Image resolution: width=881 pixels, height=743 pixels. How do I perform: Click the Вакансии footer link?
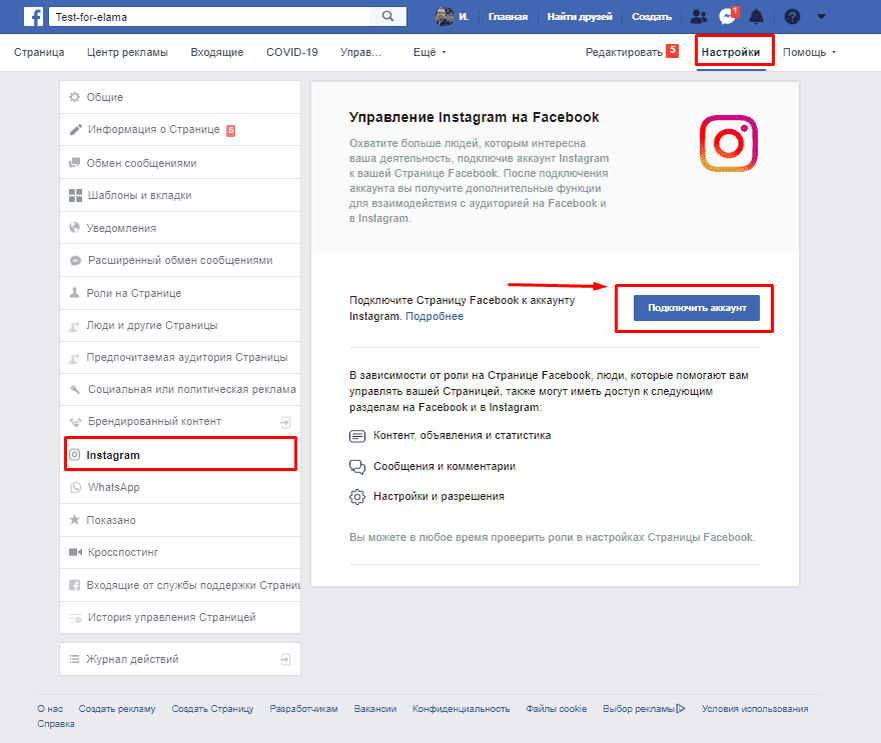tap(375, 709)
